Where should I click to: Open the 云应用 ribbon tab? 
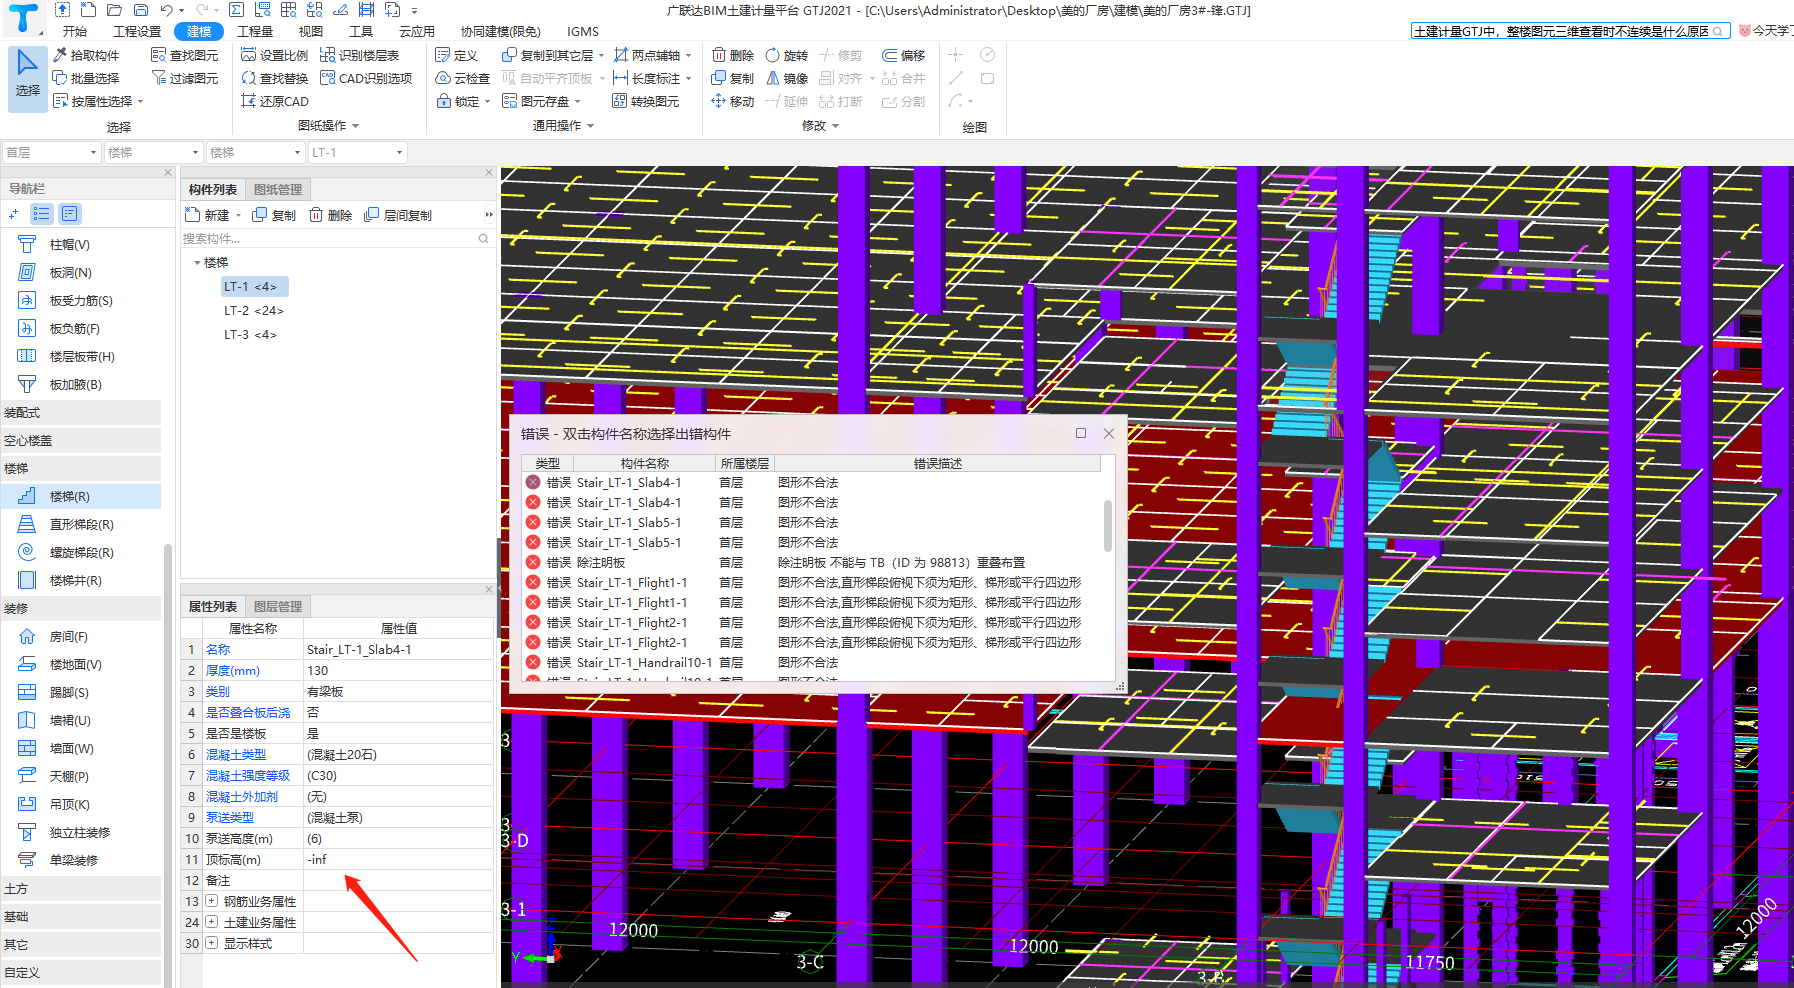(x=417, y=31)
